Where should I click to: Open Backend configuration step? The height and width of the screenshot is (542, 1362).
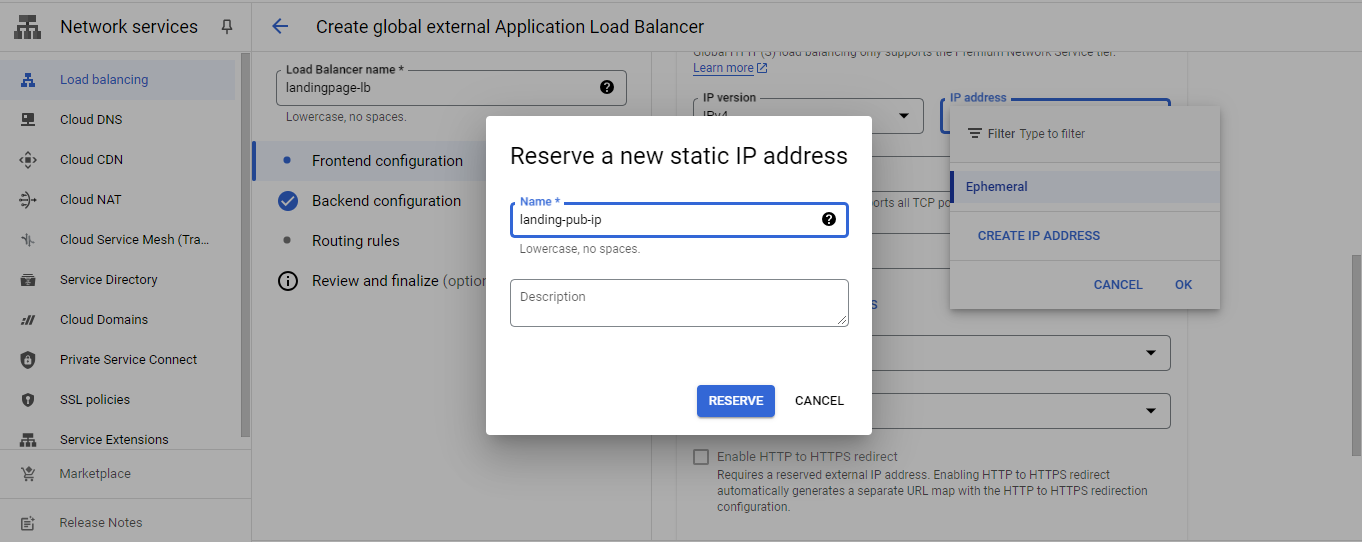(386, 201)
